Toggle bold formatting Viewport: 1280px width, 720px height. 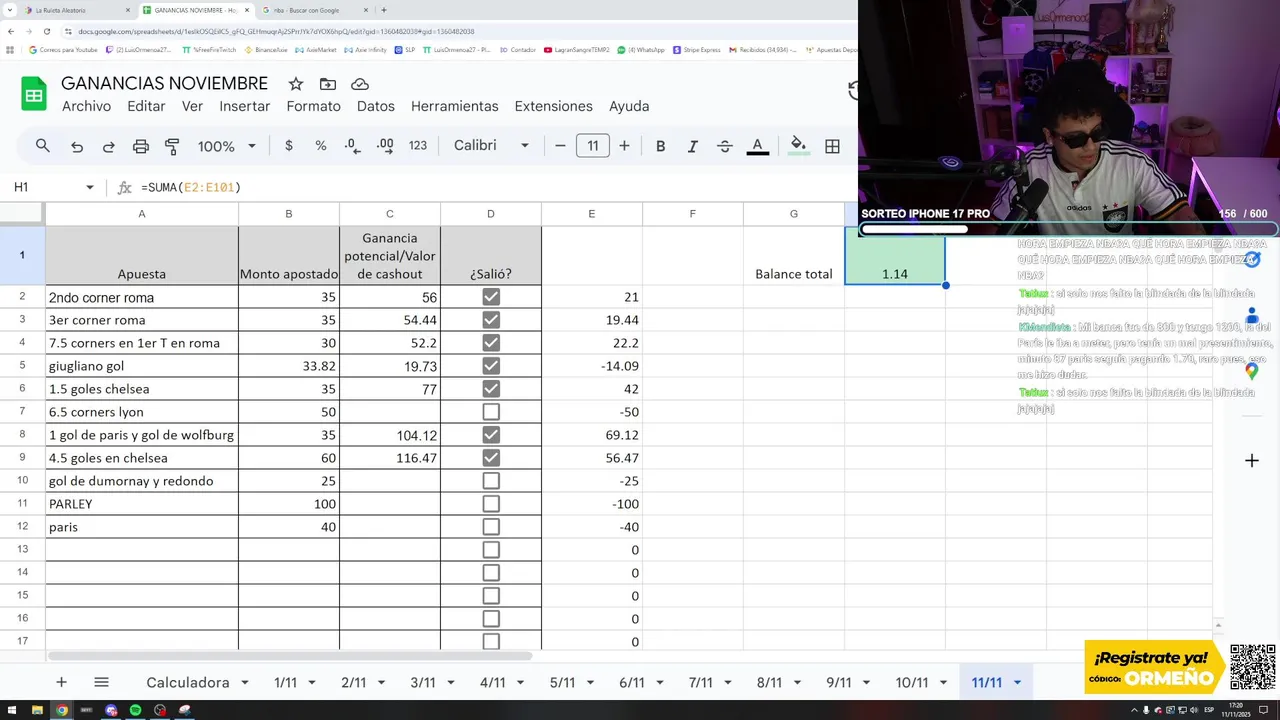click(x=660, y=146)
